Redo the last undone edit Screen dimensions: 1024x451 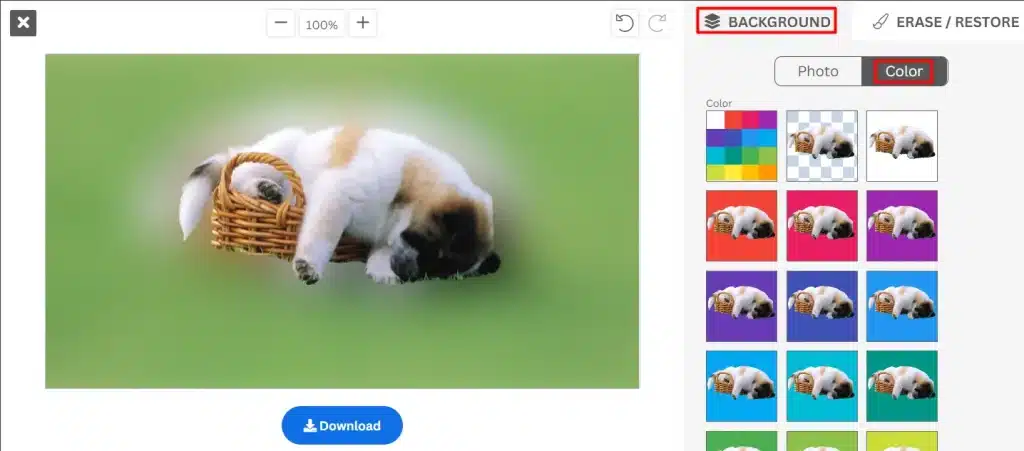click(x=657, y=23)
